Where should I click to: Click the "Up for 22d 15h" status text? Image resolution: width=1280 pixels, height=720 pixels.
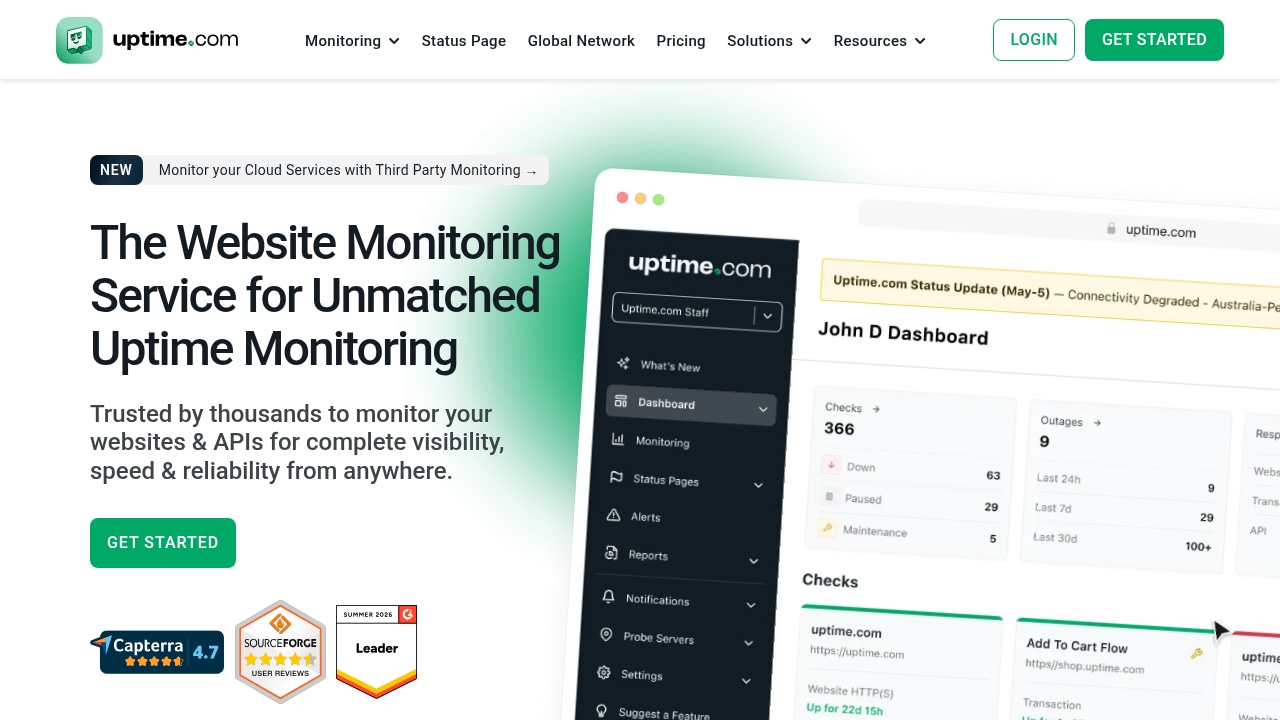tap(844, 710)
